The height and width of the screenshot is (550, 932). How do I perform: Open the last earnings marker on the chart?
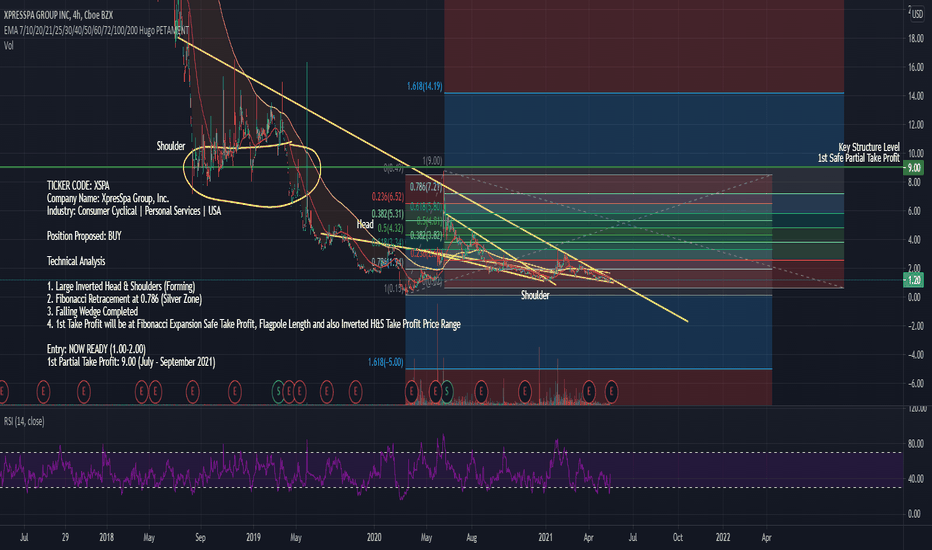(x=611, y=391)
